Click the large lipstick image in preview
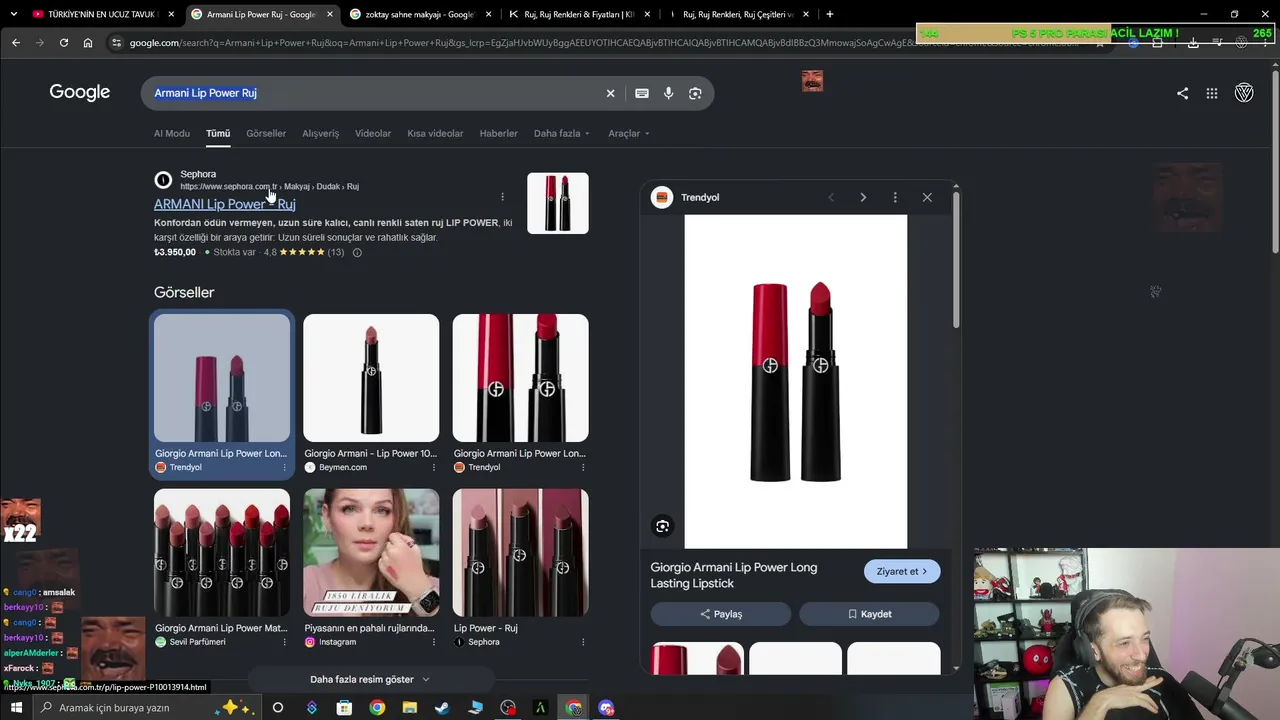The image size is (1280, 720). click(x=796, y=381)
